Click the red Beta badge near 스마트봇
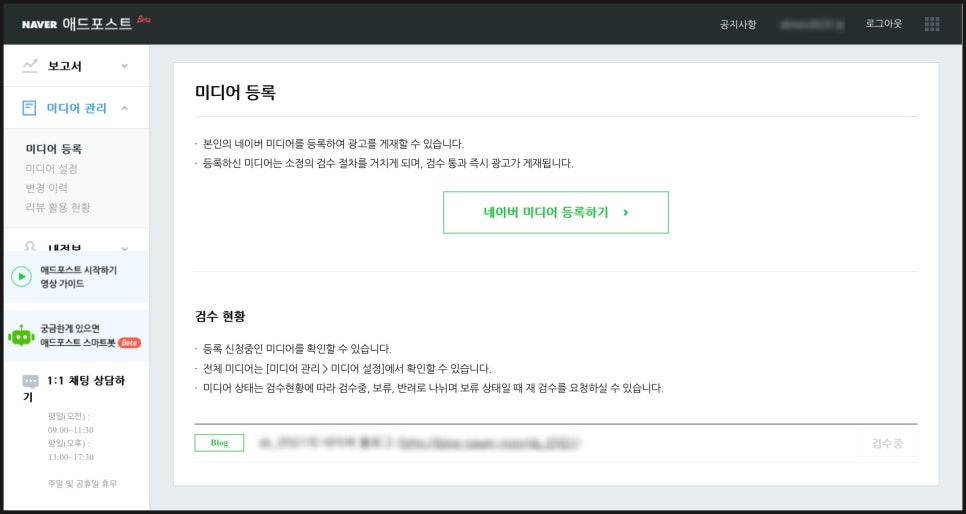This screenshot has height=514, width=966. pyautogui.click(x=129, y=343)
